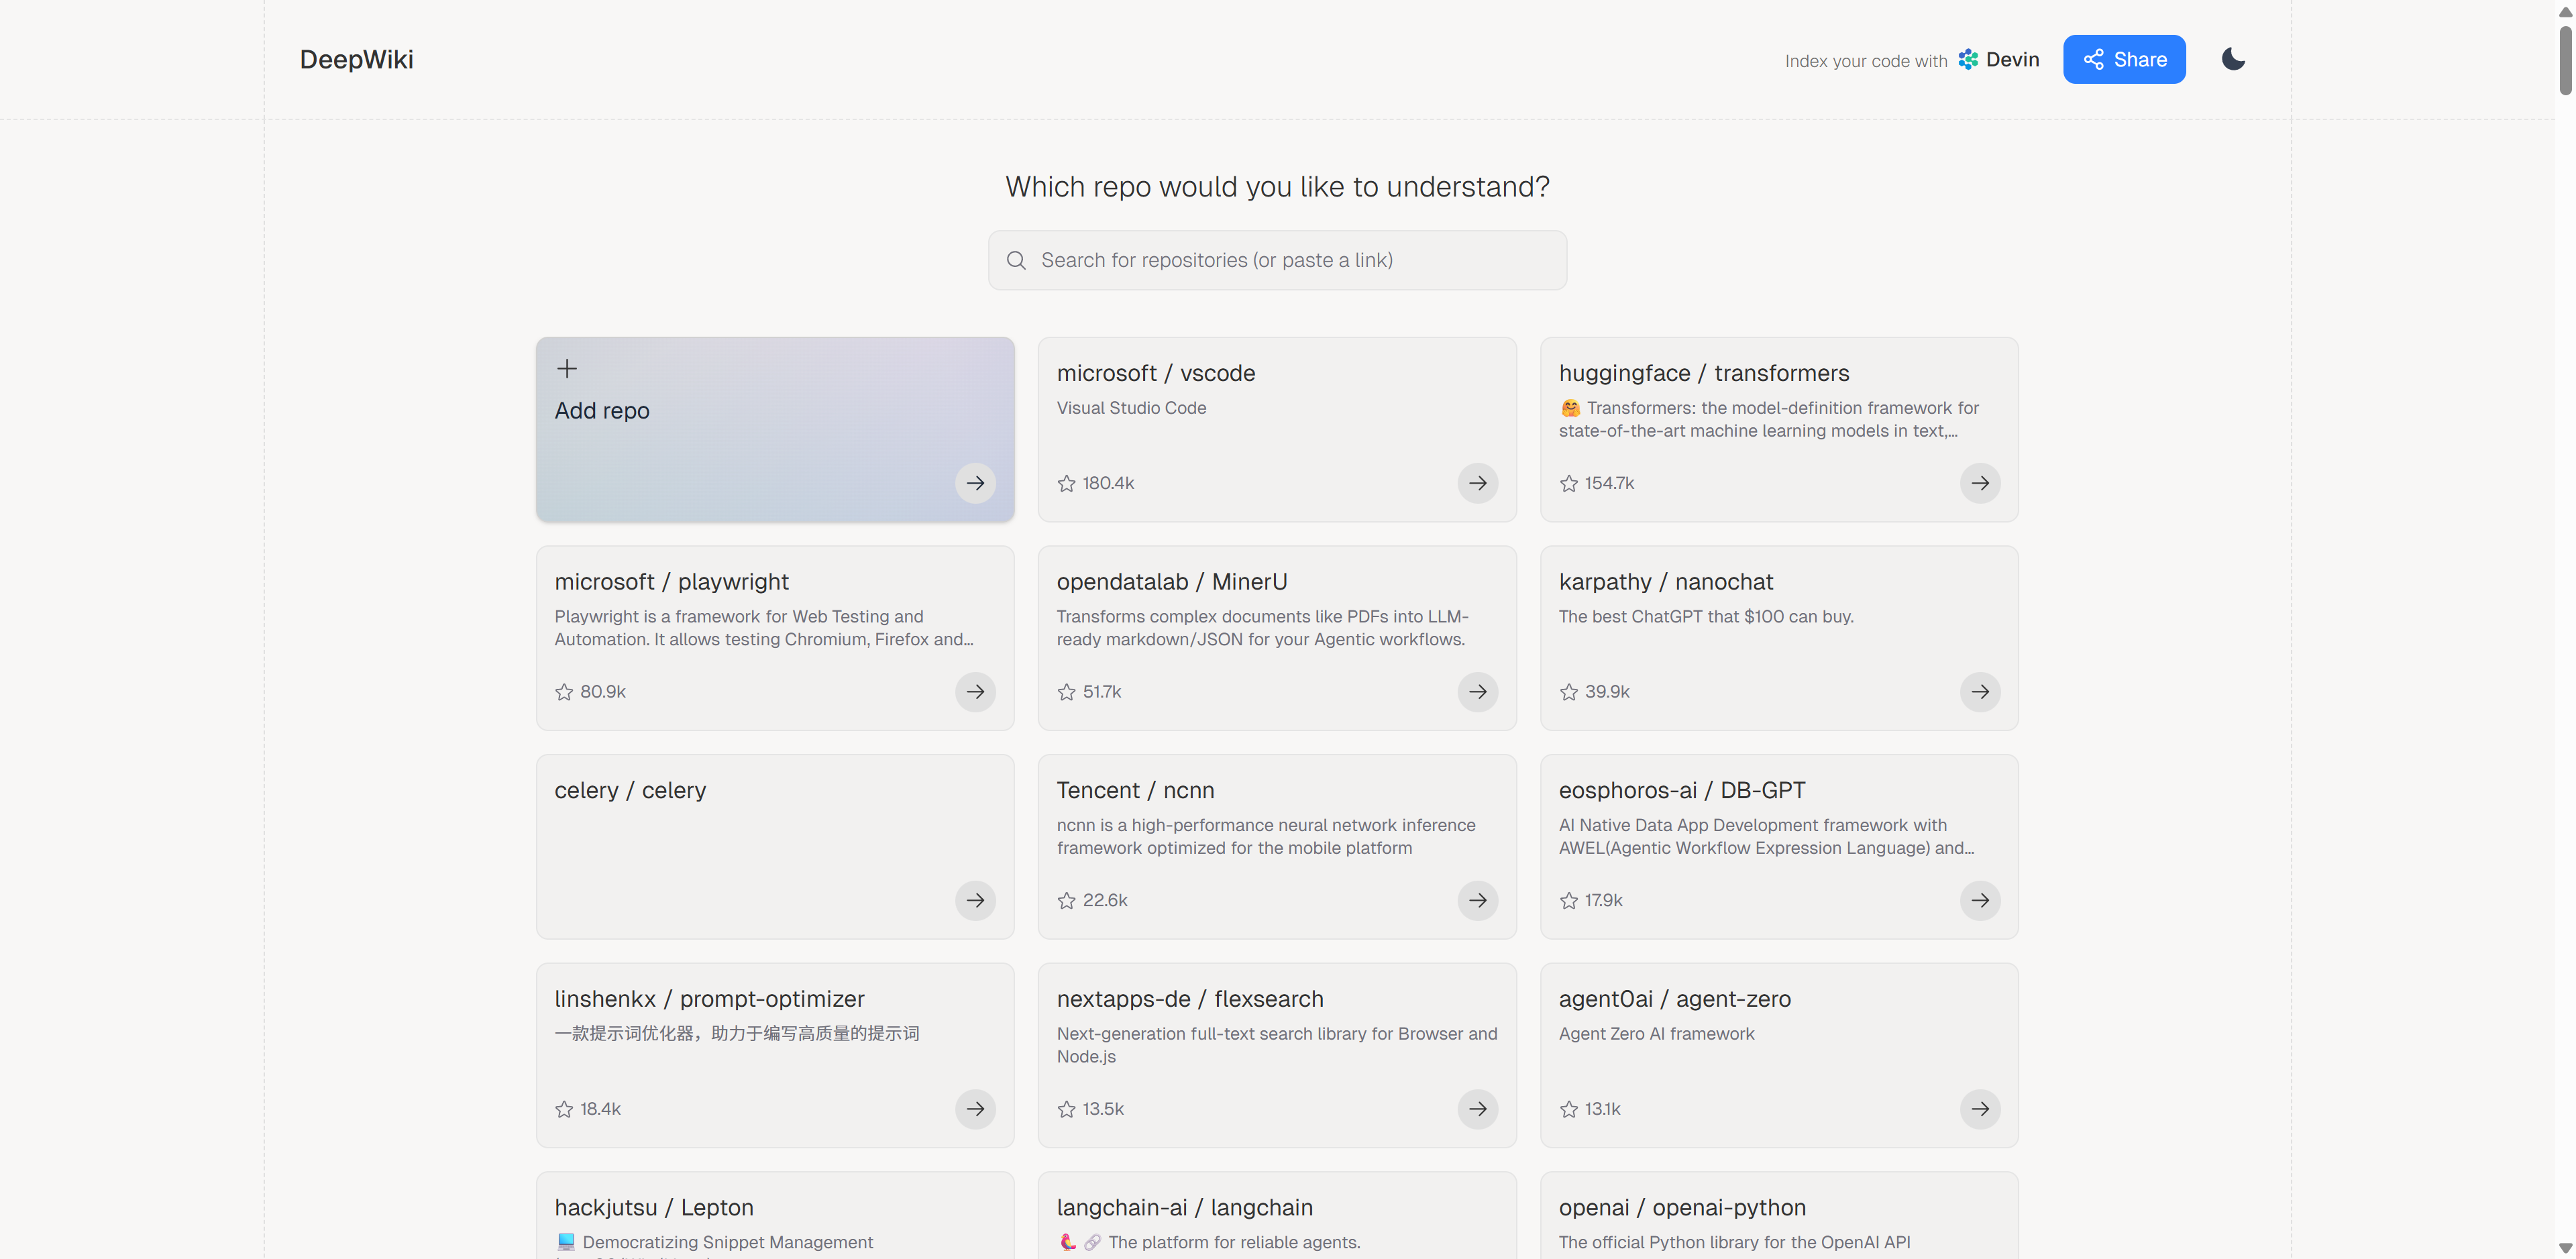The width and height of the screenshot is (2576, 1259).
Task: Open the Devin link in the header
Action: (1999, 59)
